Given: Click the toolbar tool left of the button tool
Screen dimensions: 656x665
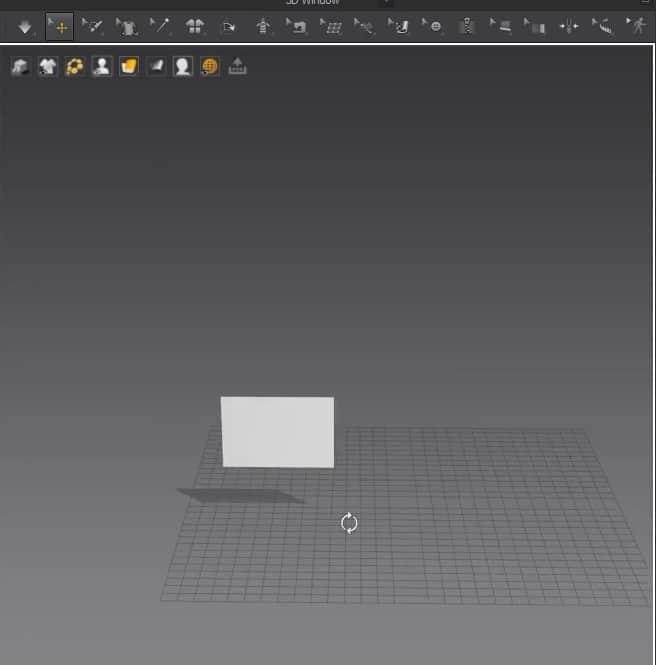Looking at the screenshot, I should pyautogui.click(x=398, y=26).
